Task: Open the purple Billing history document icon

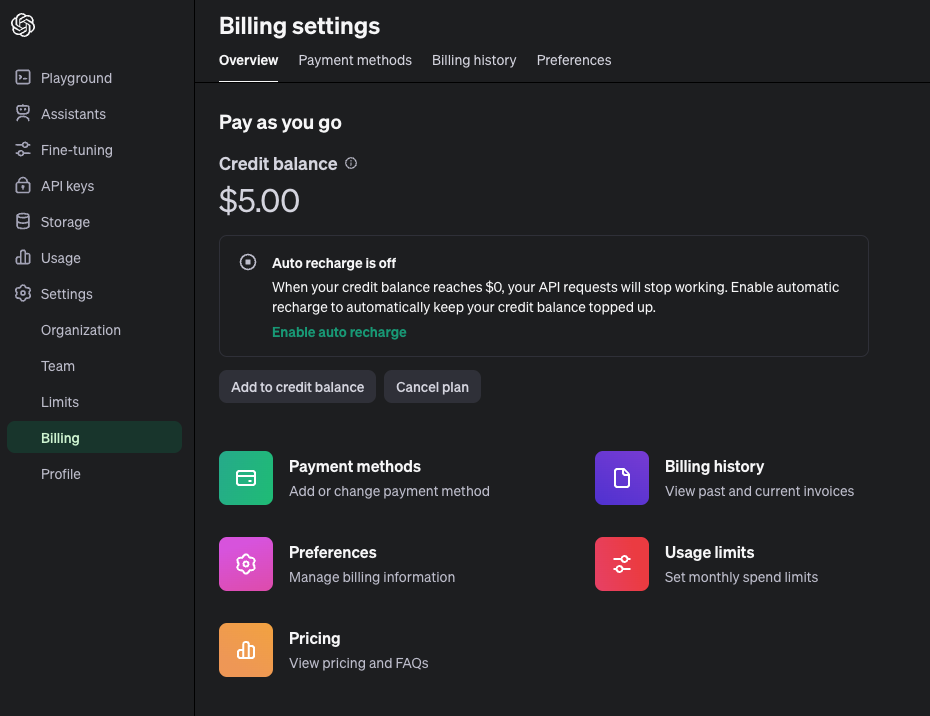Action: (622, 478)
